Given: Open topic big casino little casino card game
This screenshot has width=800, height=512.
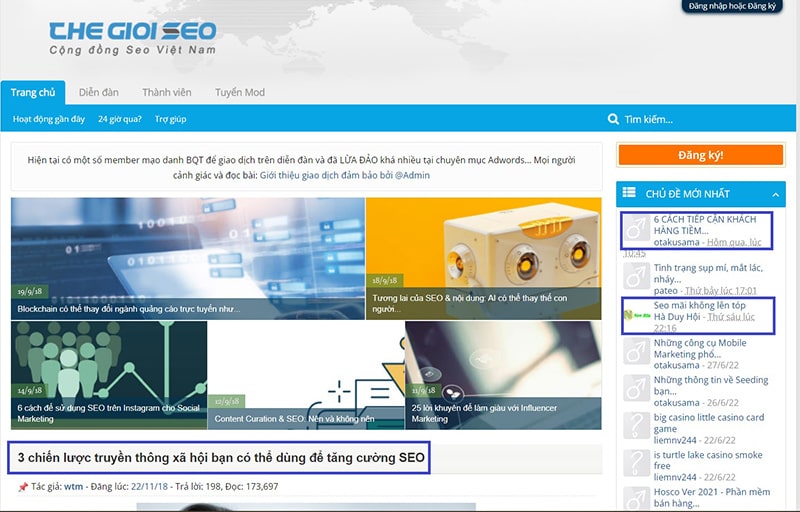Looking at the screenshot, I should (x=709, y=423).
